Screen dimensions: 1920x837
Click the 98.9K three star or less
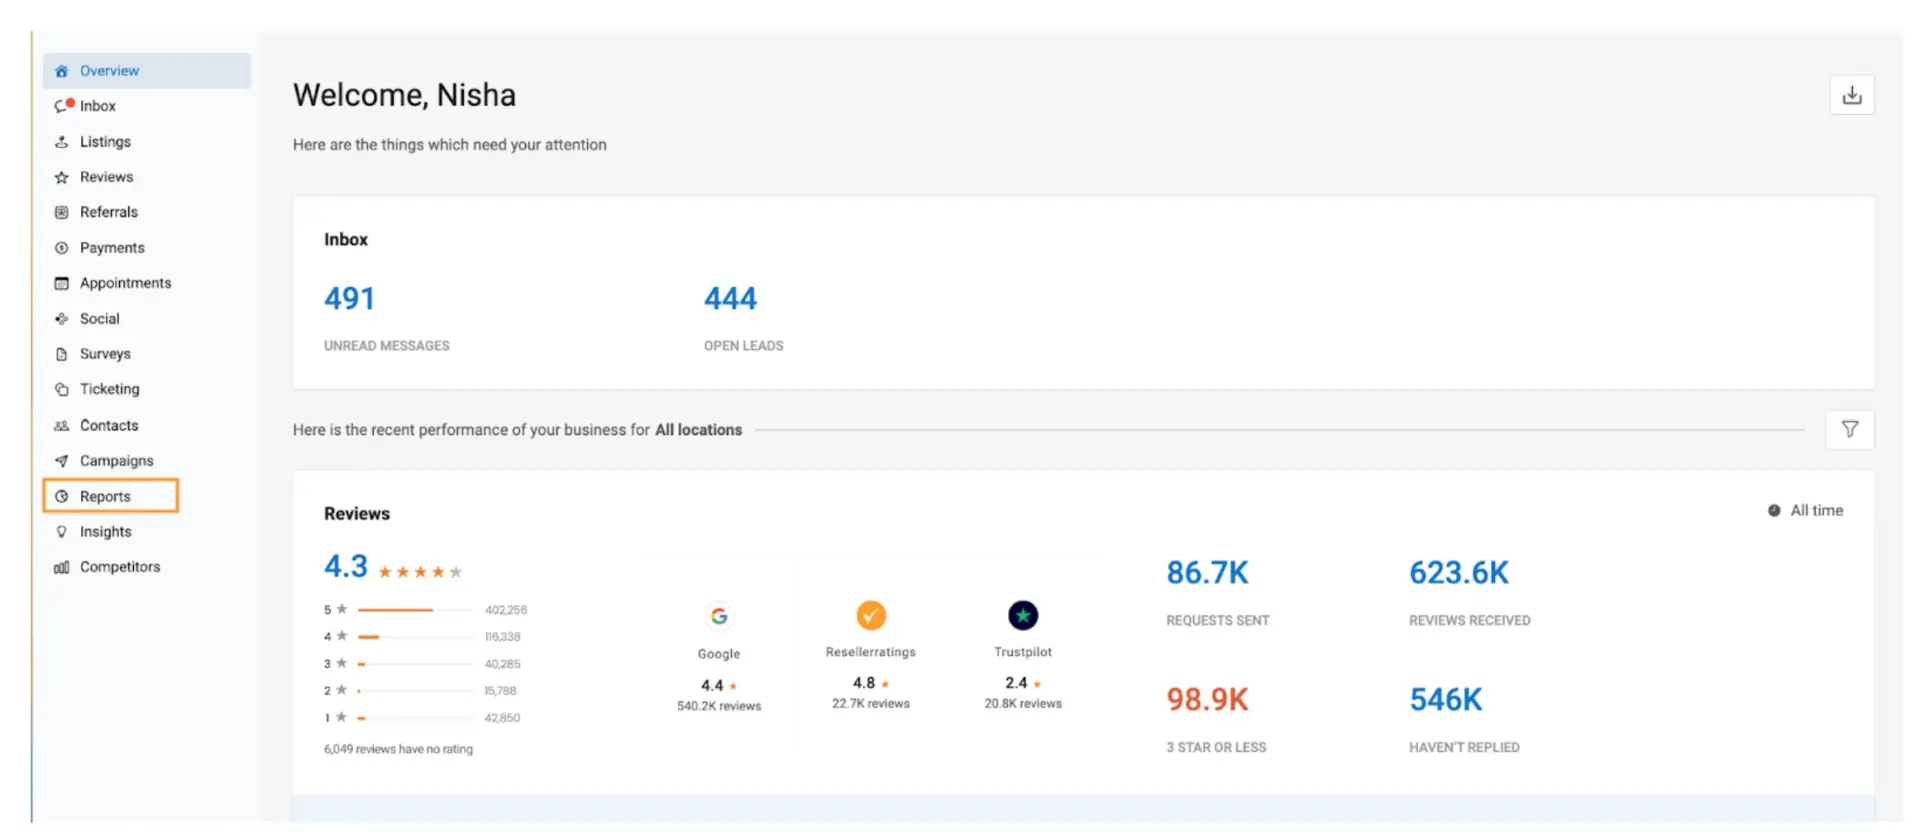pyautogui.click(x=1207, y=699)
